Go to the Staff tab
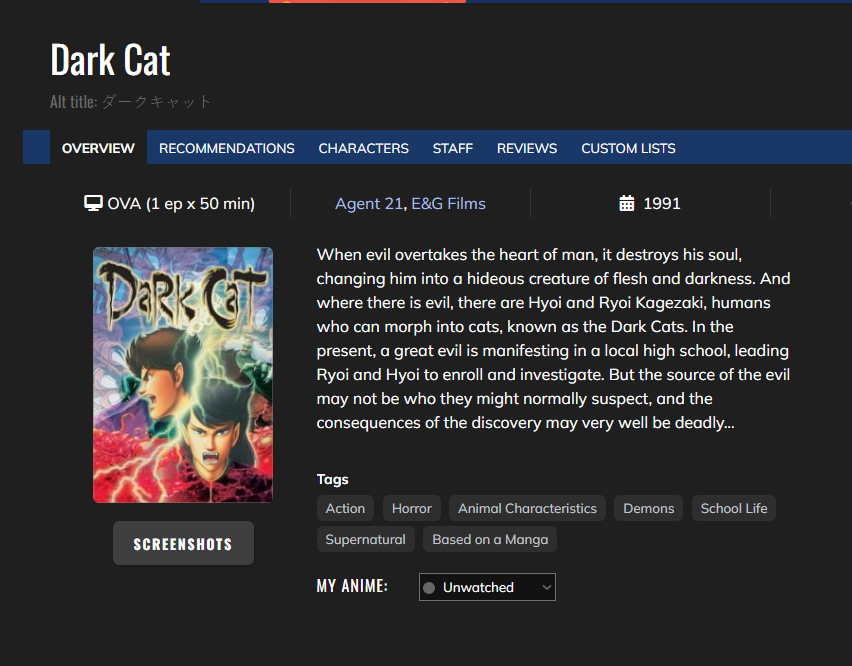 point(452,148)
